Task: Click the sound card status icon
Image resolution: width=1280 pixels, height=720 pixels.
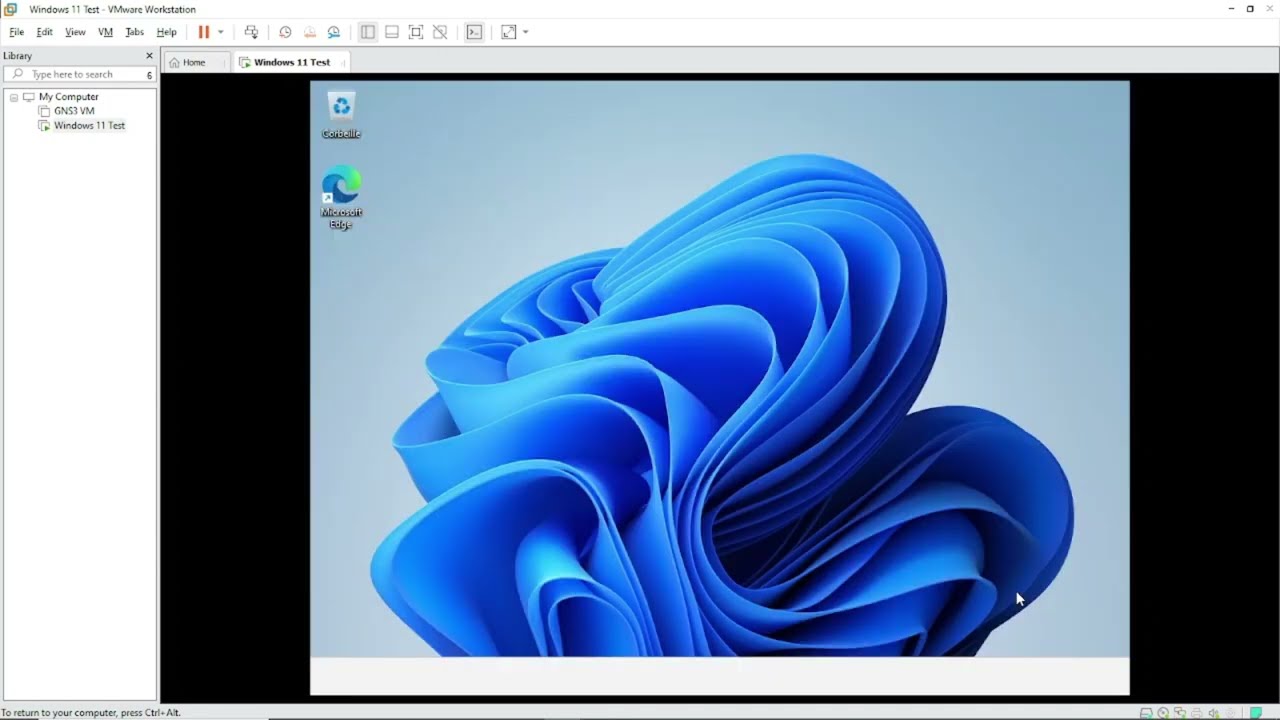Action: [1214, 713]
